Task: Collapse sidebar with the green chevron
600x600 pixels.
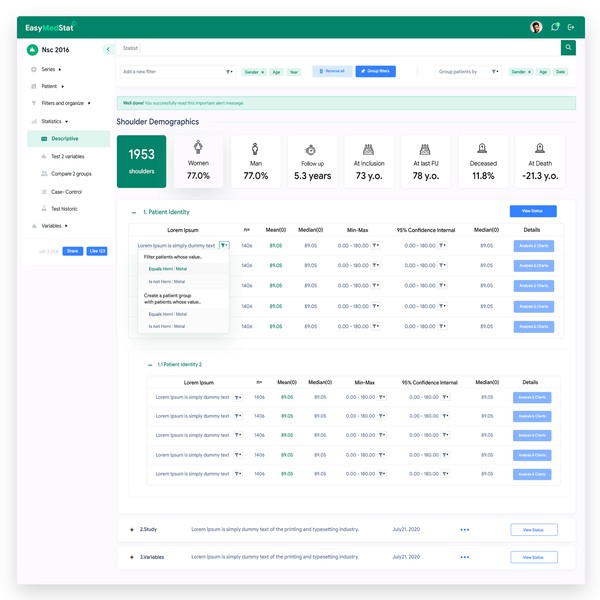Action: [108, 49]
